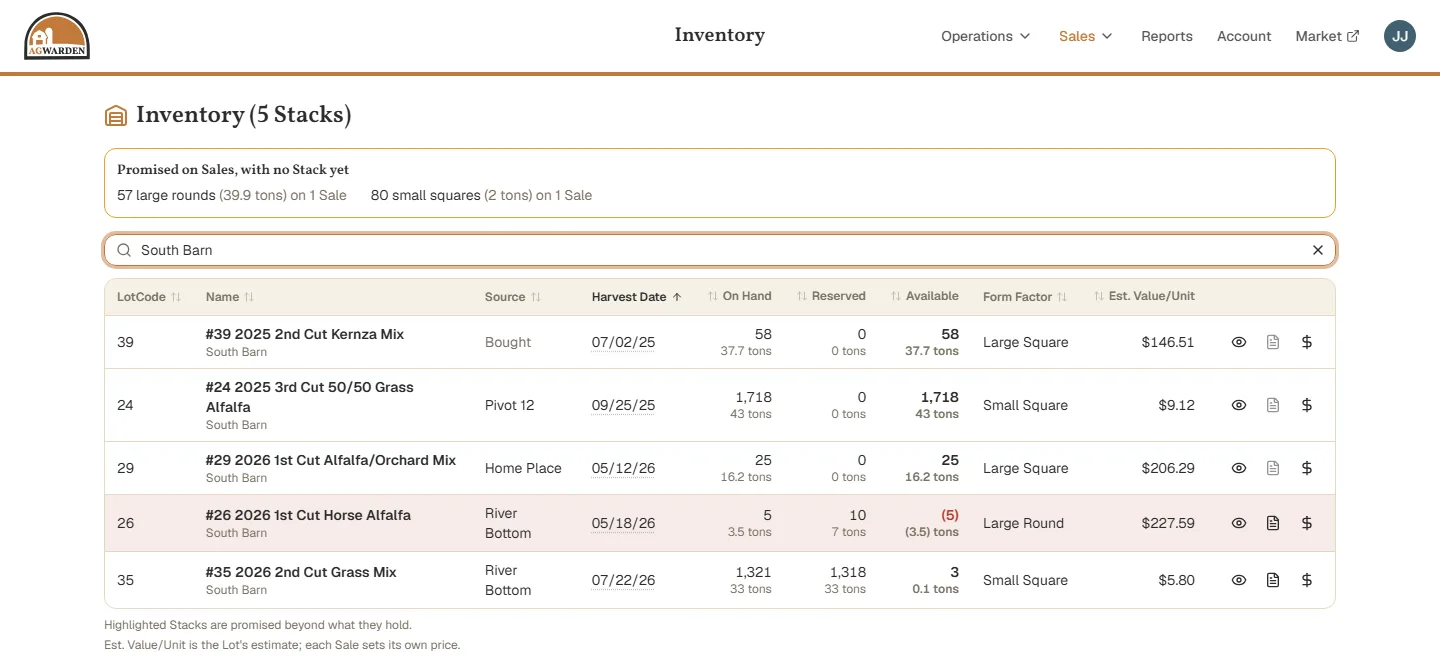Screen dimensions: 1440x660
Task: Sort table by Reserved column
Action: click(831, 296)
